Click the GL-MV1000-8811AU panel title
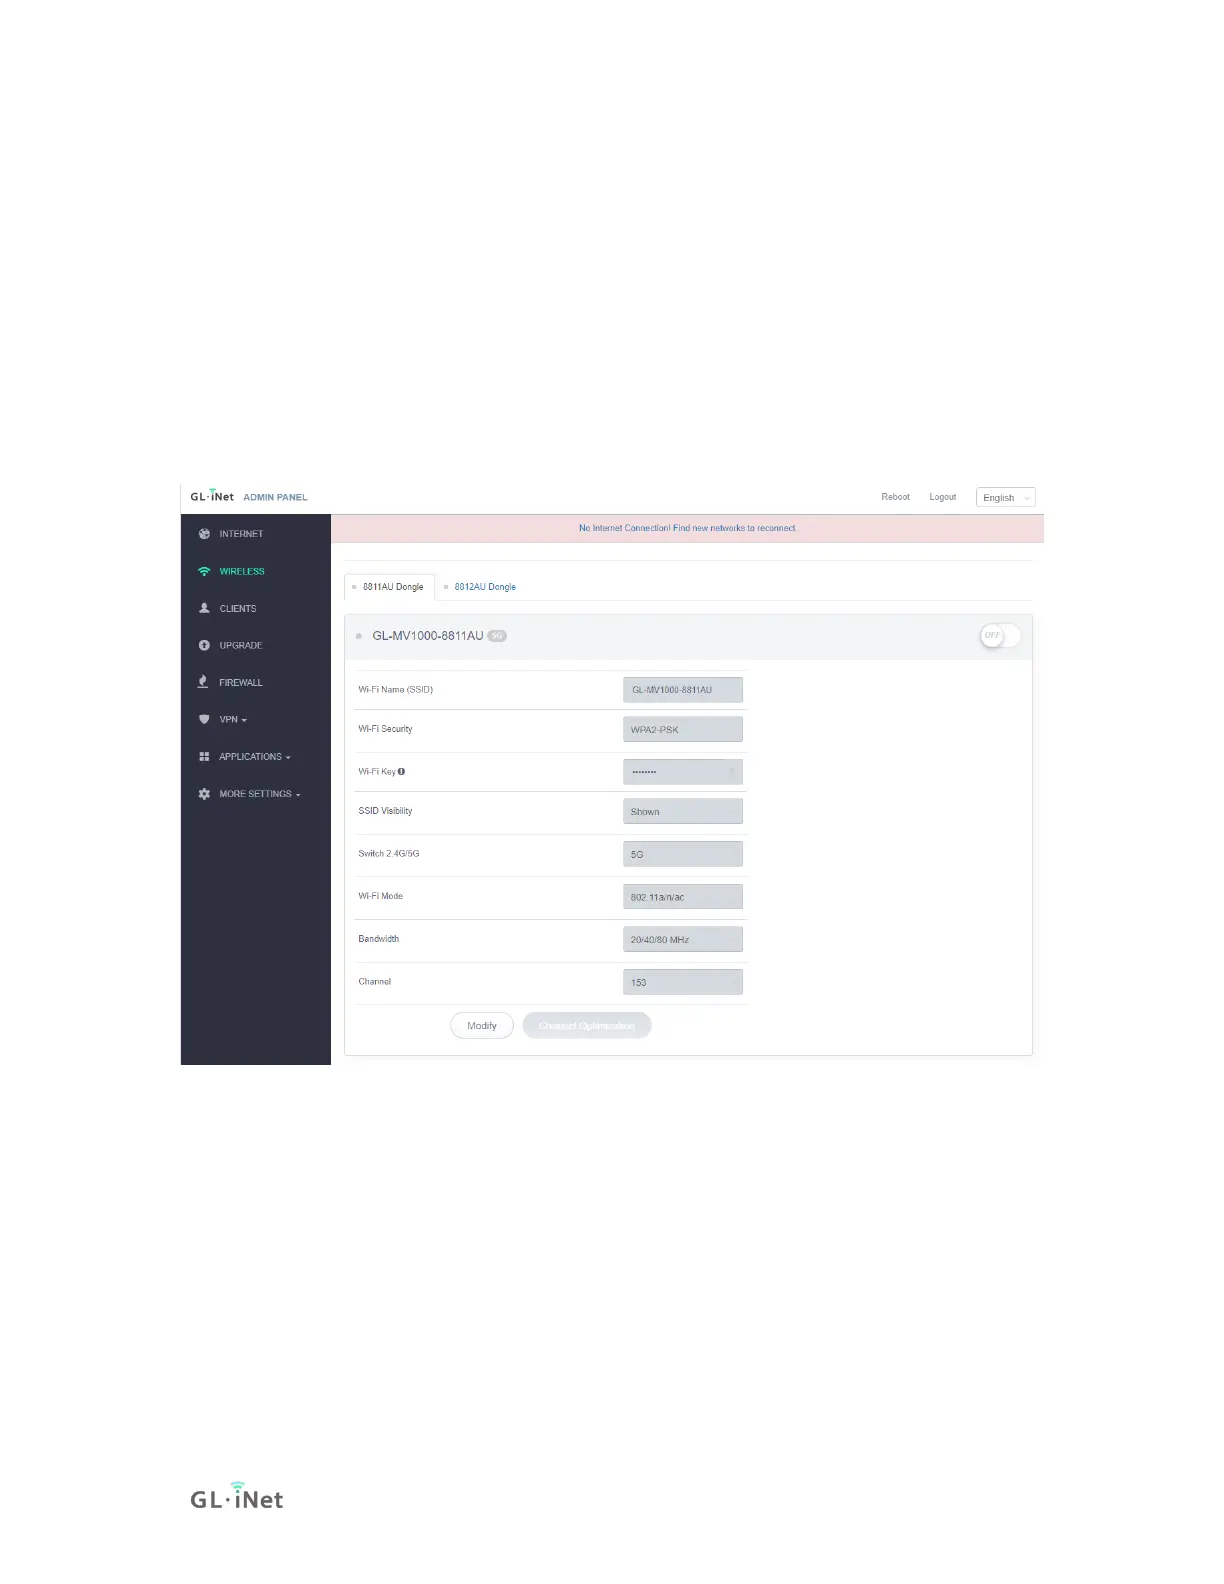The image size is (1224, 1584). (428, 636)
